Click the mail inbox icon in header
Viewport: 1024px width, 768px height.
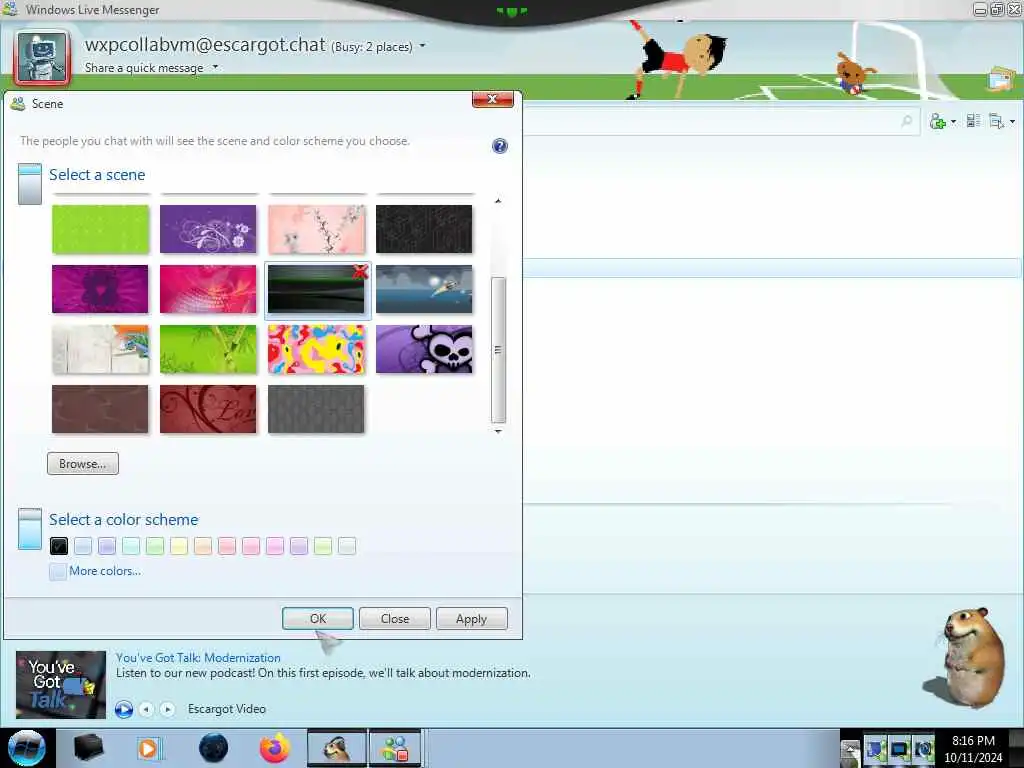[x=1001, y=80]
